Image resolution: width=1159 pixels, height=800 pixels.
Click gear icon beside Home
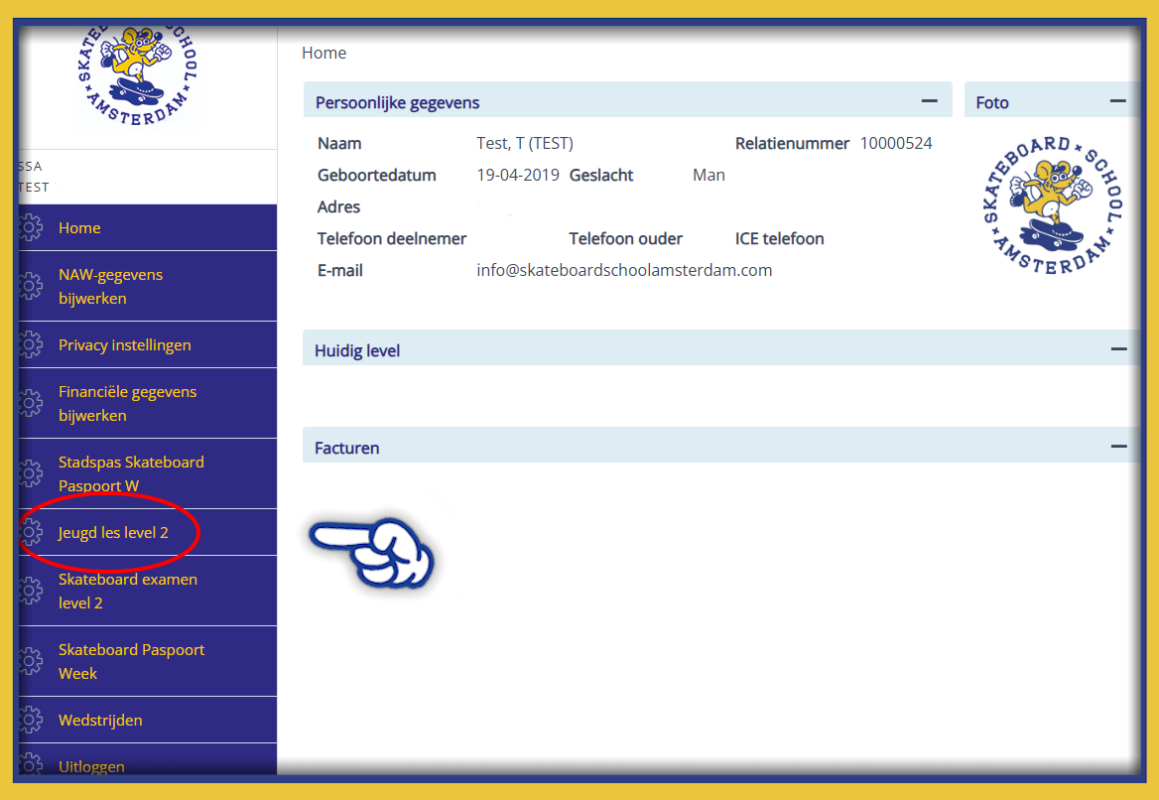[x=31, y=228]
